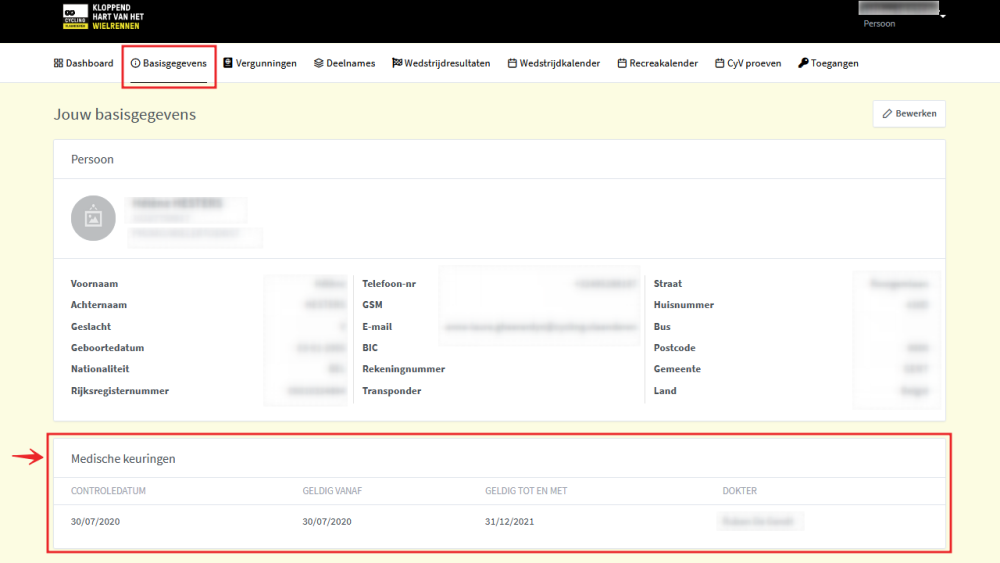1000x563 pixels.
Task: Click the 'Rekeningnummer' field label
Action: [404, 369]
